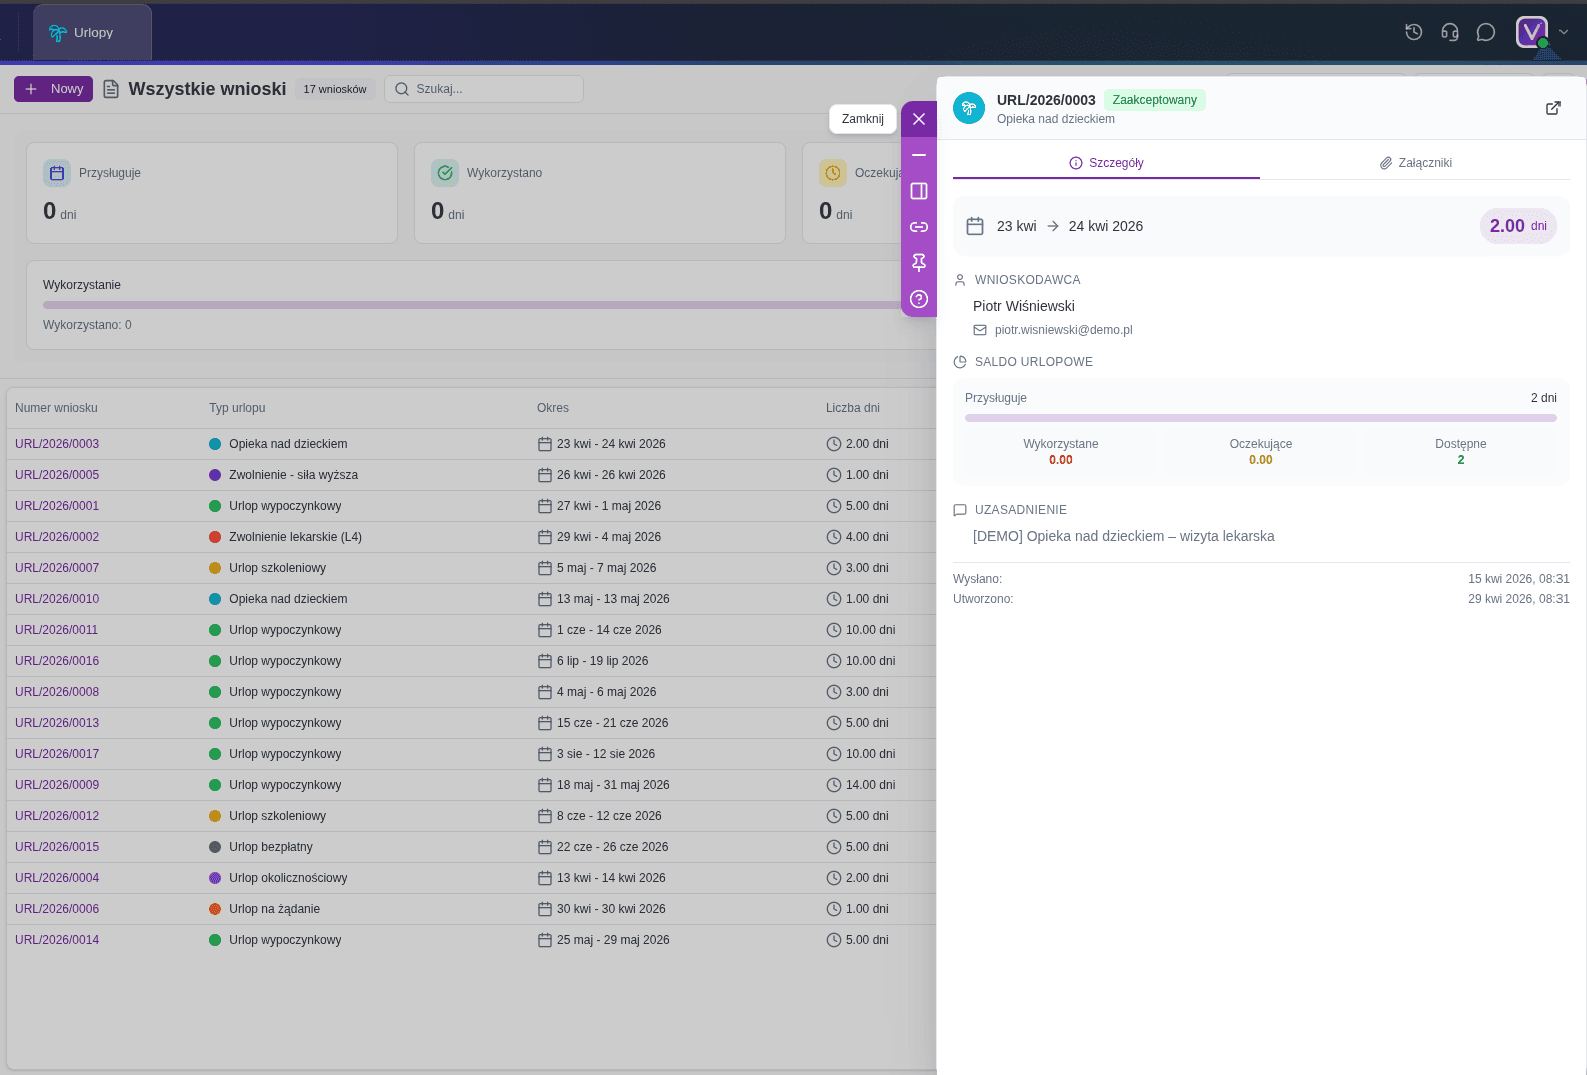Minimize the detail panel with minus icon

click(918, 155)
